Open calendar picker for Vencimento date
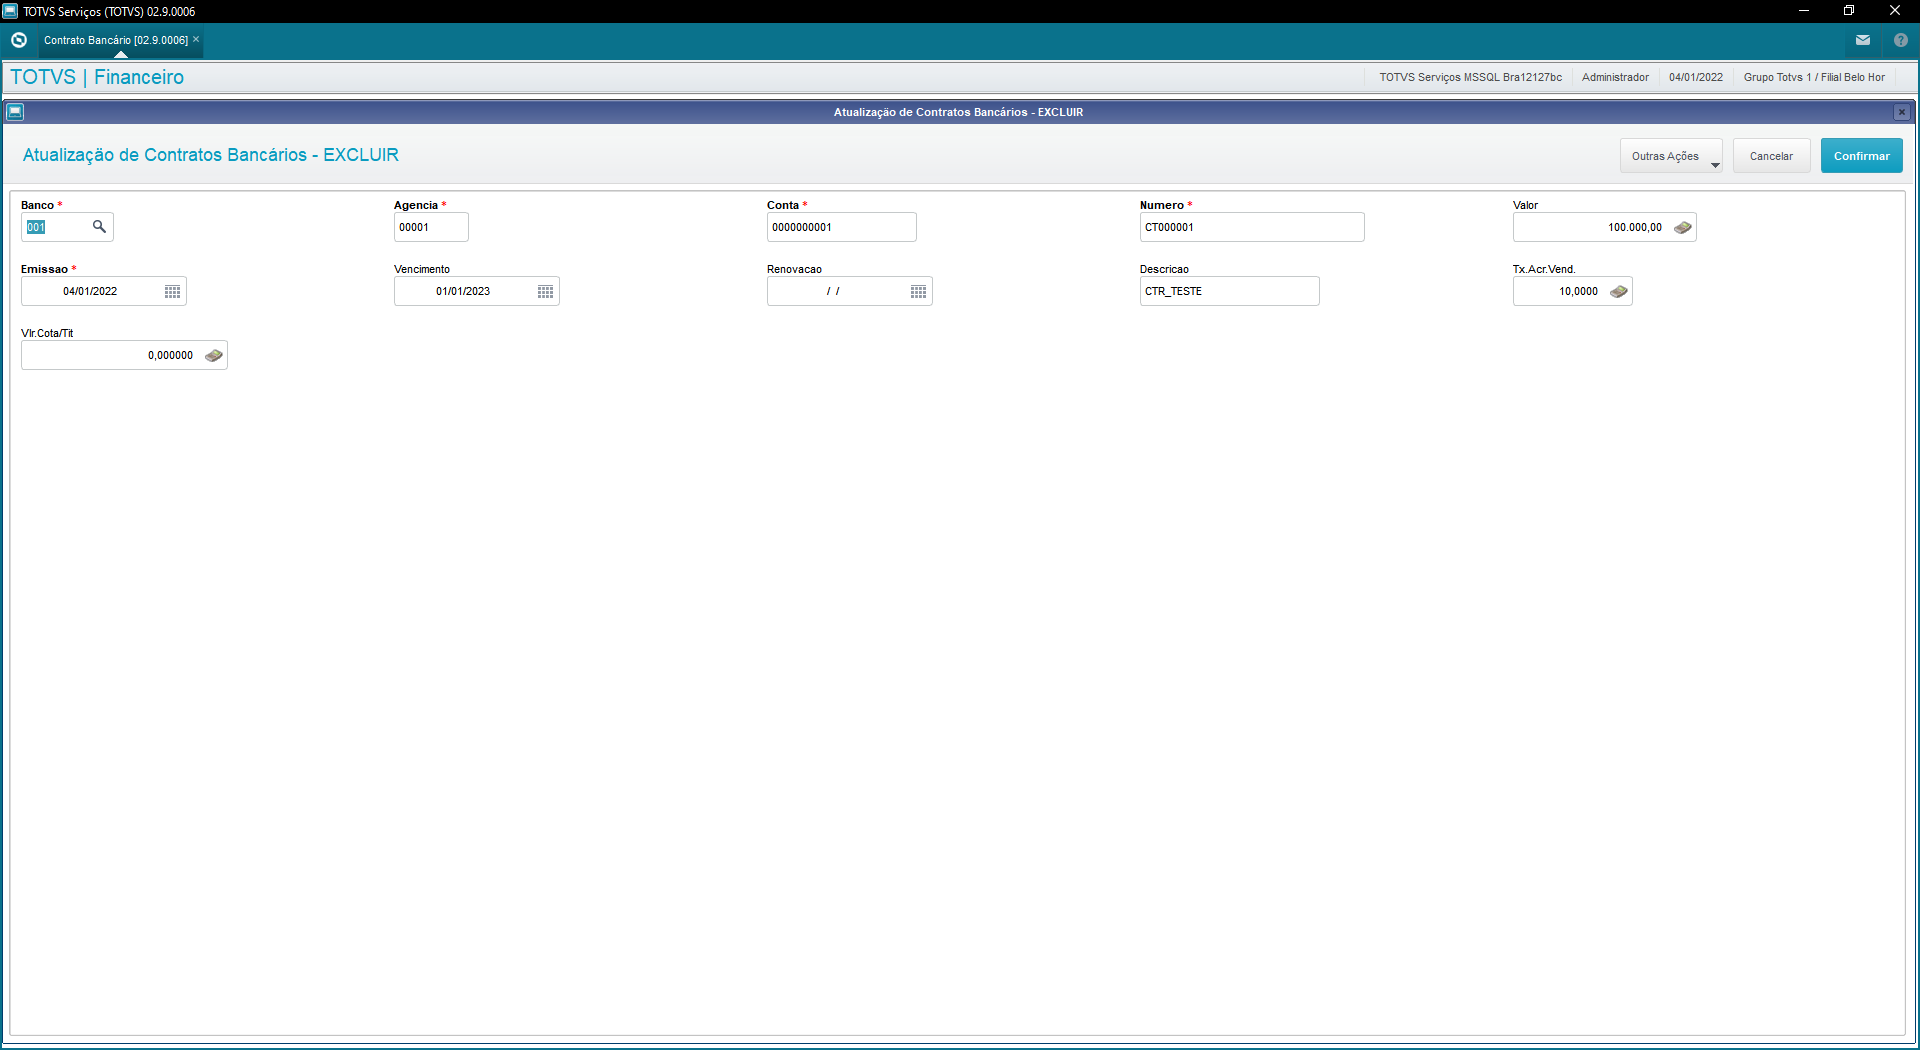This screenshot has width=1920, height=1050. (x=545, y=291)
